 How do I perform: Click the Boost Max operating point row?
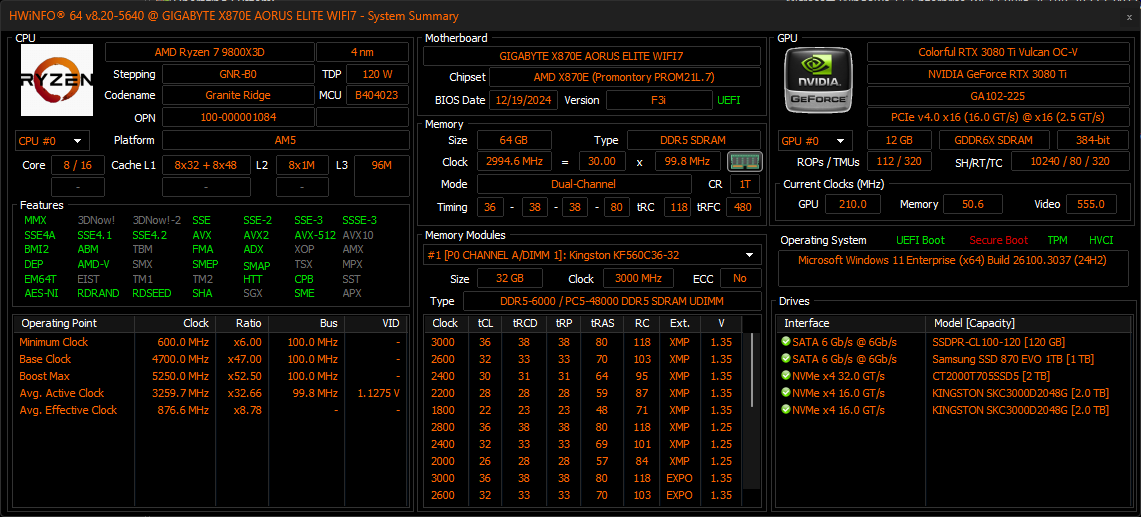click(x=211, y=376)
